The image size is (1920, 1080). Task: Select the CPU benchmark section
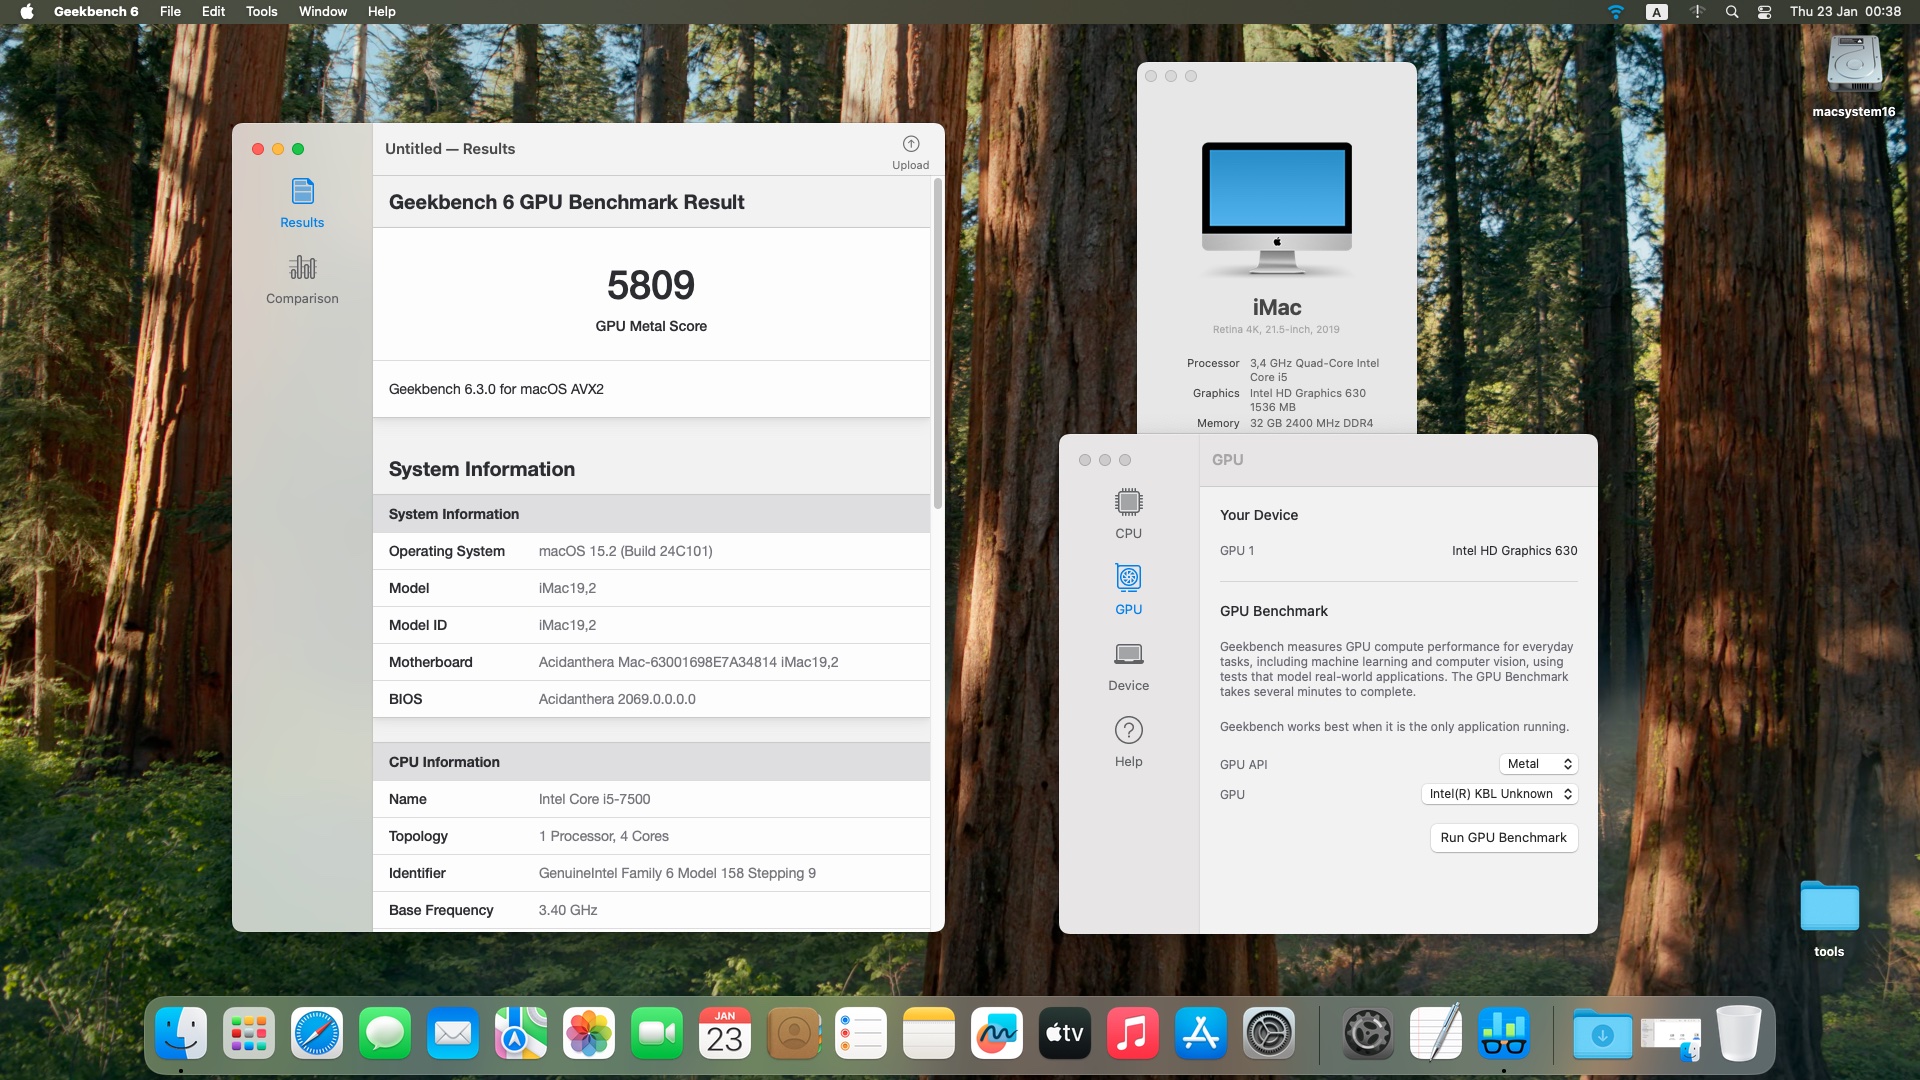(1128, 514)
